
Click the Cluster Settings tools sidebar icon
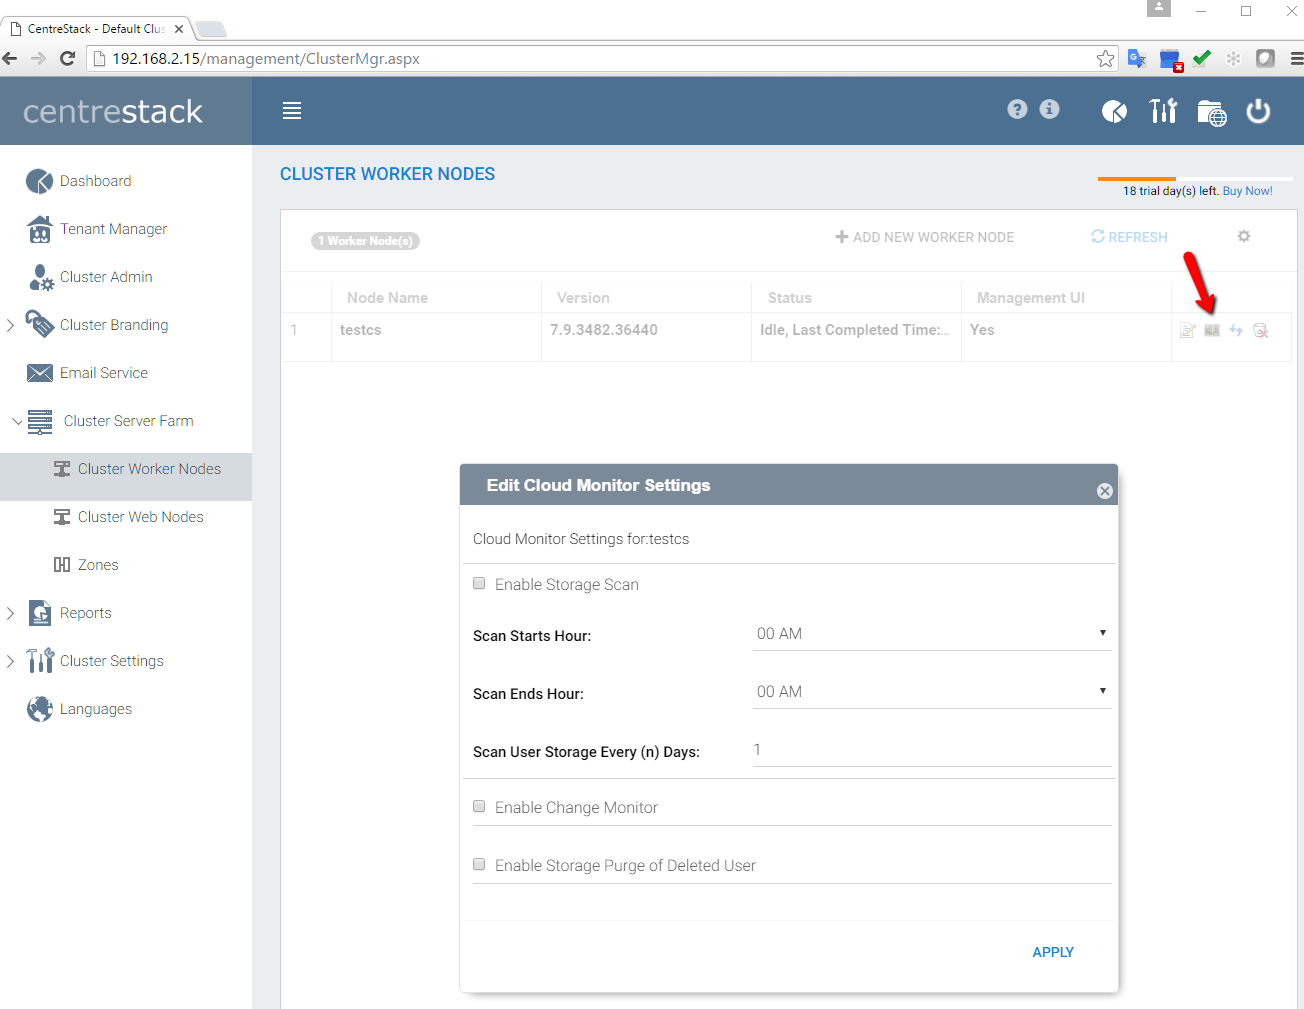coord(40,660)
